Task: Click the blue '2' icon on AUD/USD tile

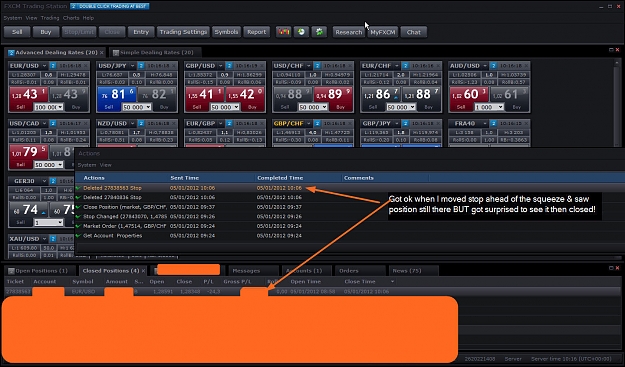Action: (x=493, y=66)
